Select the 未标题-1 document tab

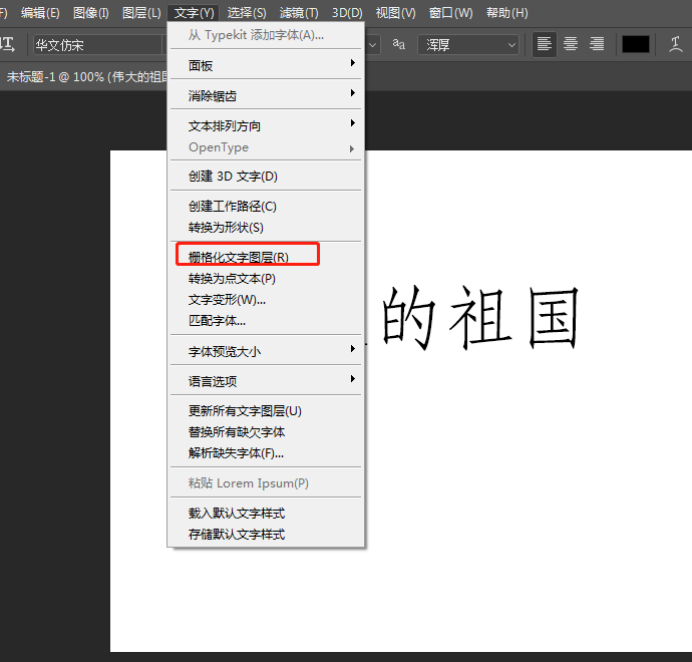coord(86,77)
